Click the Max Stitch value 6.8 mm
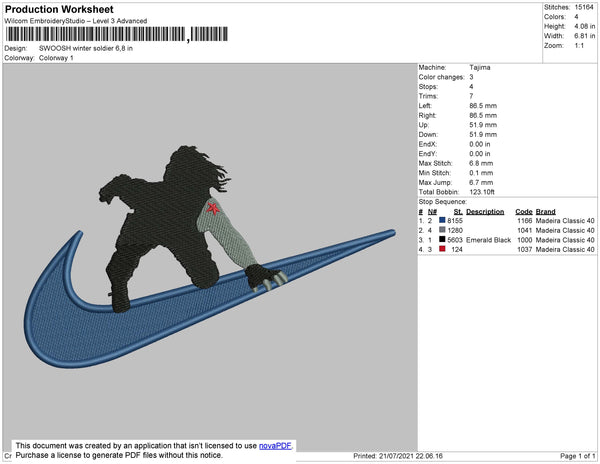This screenshot has height=464, width=600. tap(481, 163)
